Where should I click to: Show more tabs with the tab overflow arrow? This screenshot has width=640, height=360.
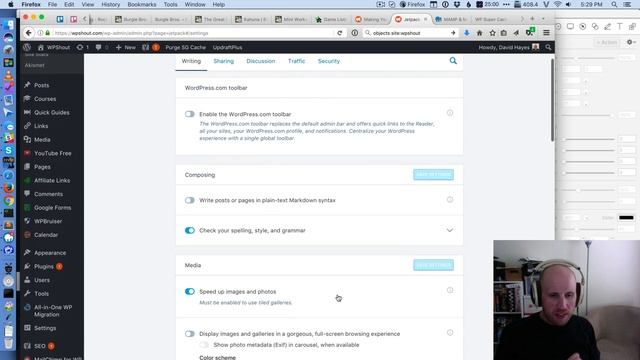pos(522,19)
